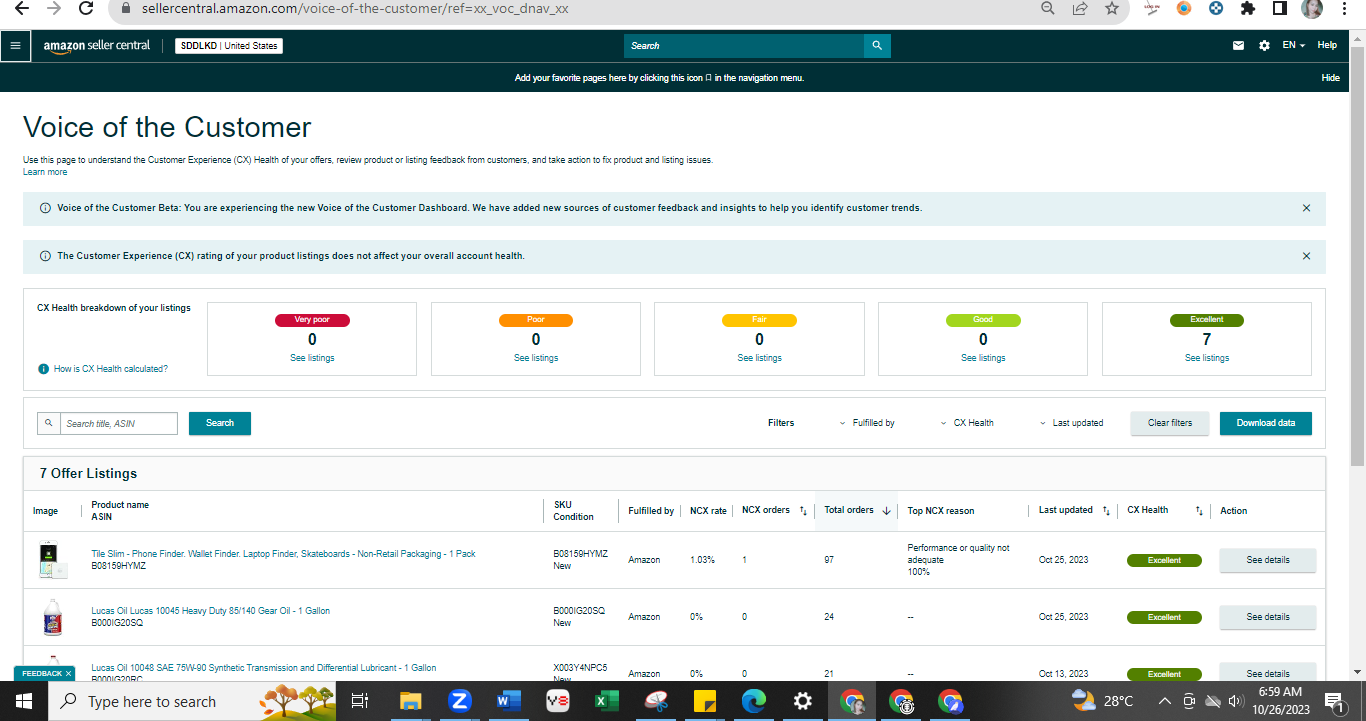
Task: Open Lucas Oil 10048 SAE 75W-90 link
Action: pyautogui.click(x=264, y=668)
